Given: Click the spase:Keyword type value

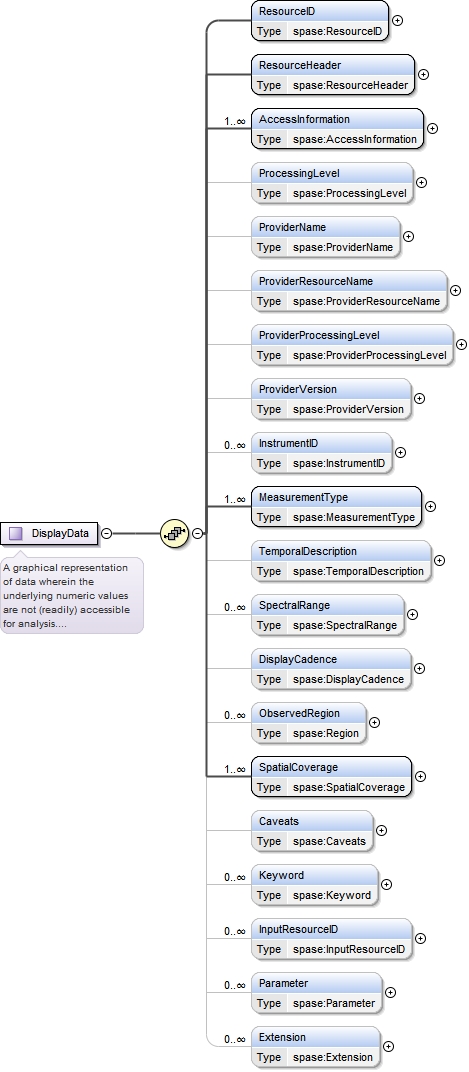Looking at the screenshot, I should pyautogui.click(x=332, y=896).
